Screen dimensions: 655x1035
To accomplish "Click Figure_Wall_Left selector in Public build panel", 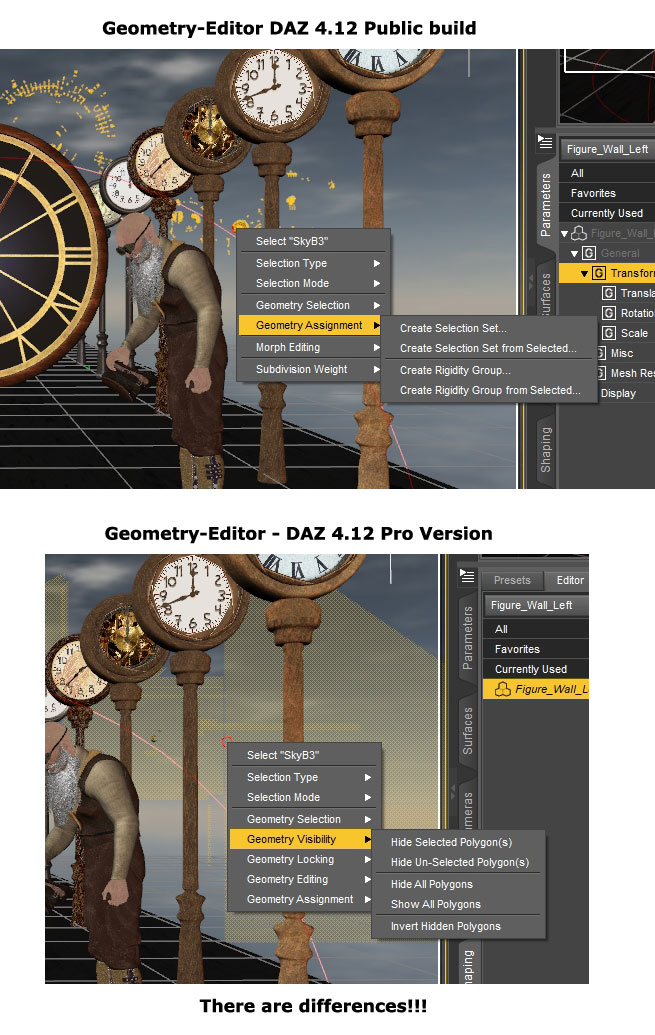I will (x=607, y=149).
